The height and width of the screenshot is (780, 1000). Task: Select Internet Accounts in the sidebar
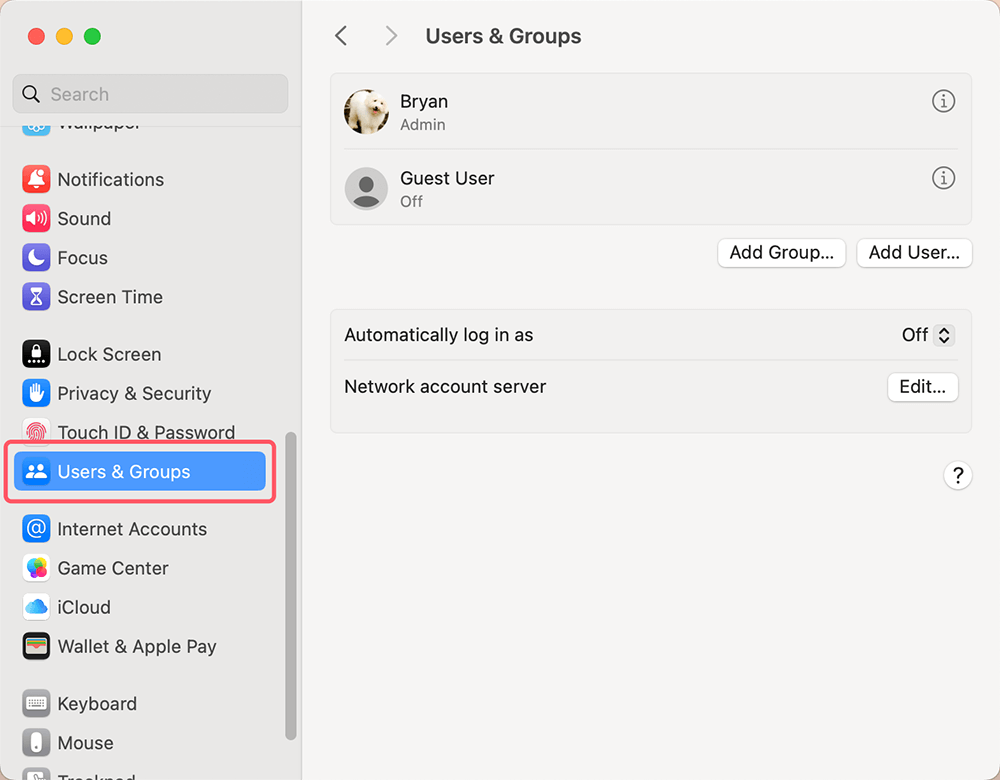click(x=132, y=529)
